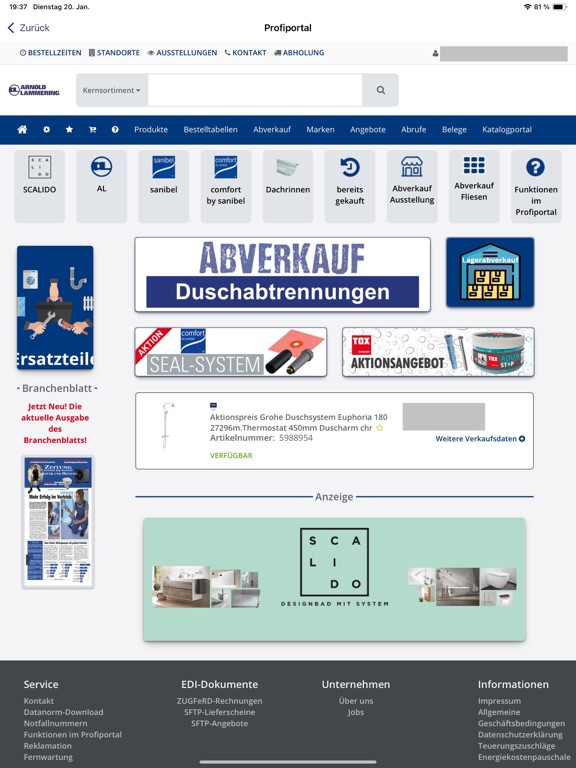576x768 pixels.
Task: Open the TOX Aktionsangebot banner
Action: pyautogui.click(x=438, y=352)
